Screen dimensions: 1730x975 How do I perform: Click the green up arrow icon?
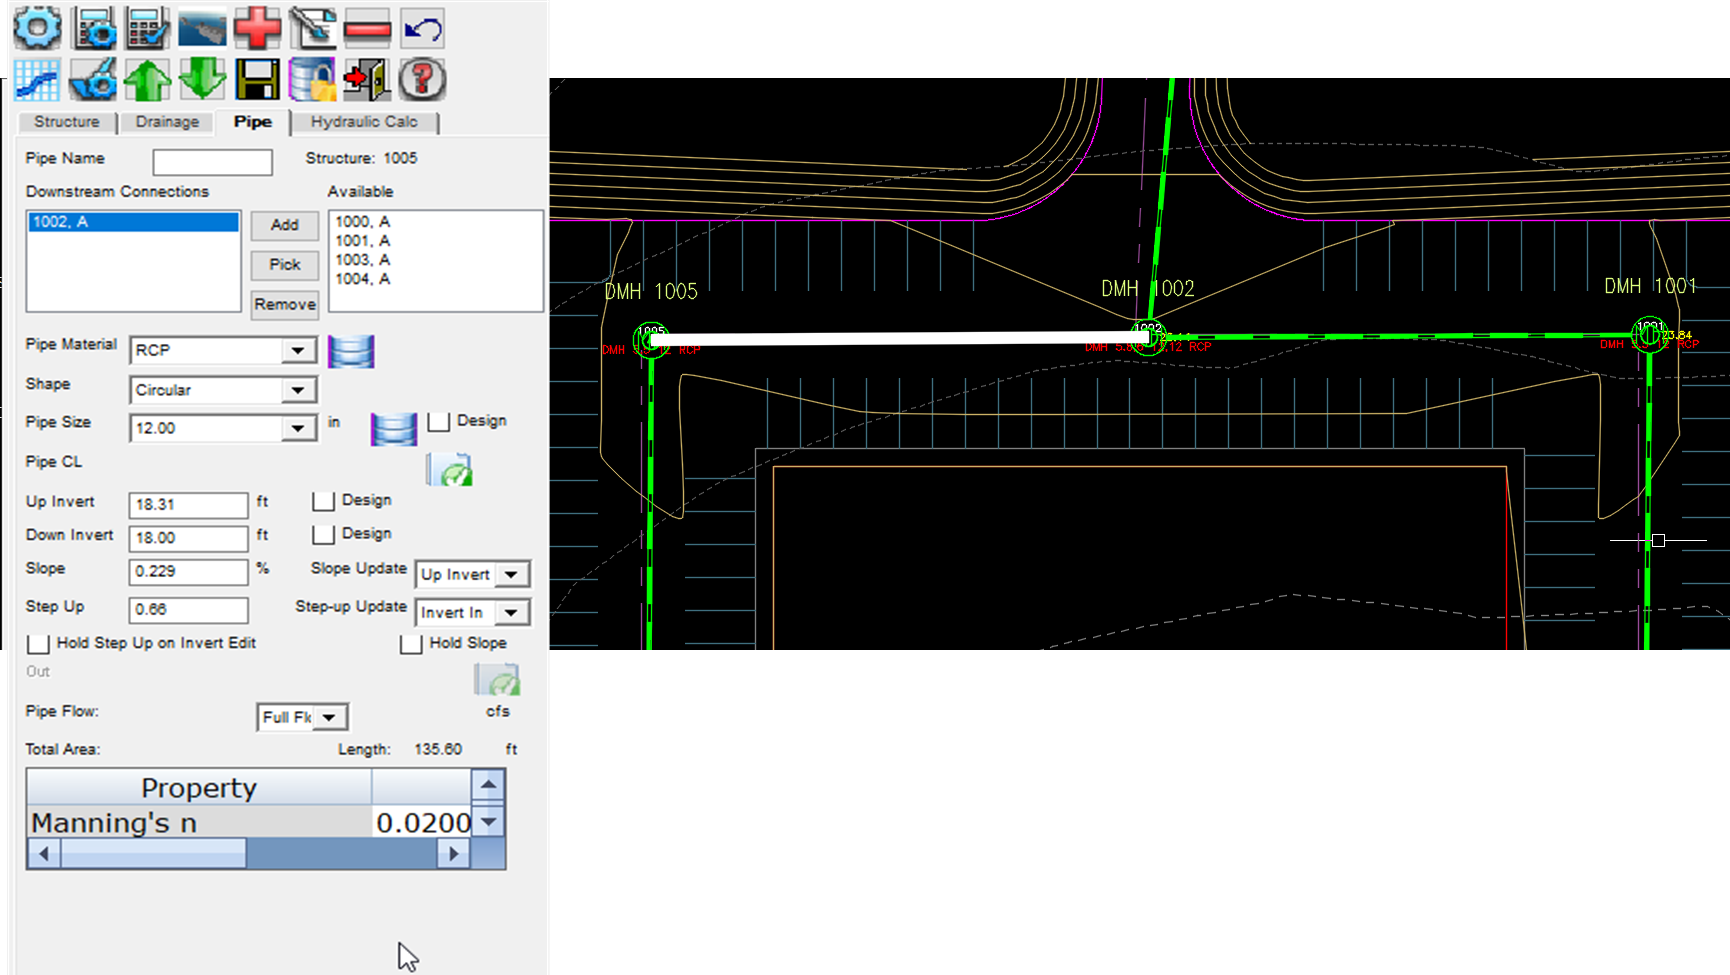coord(146,80)
